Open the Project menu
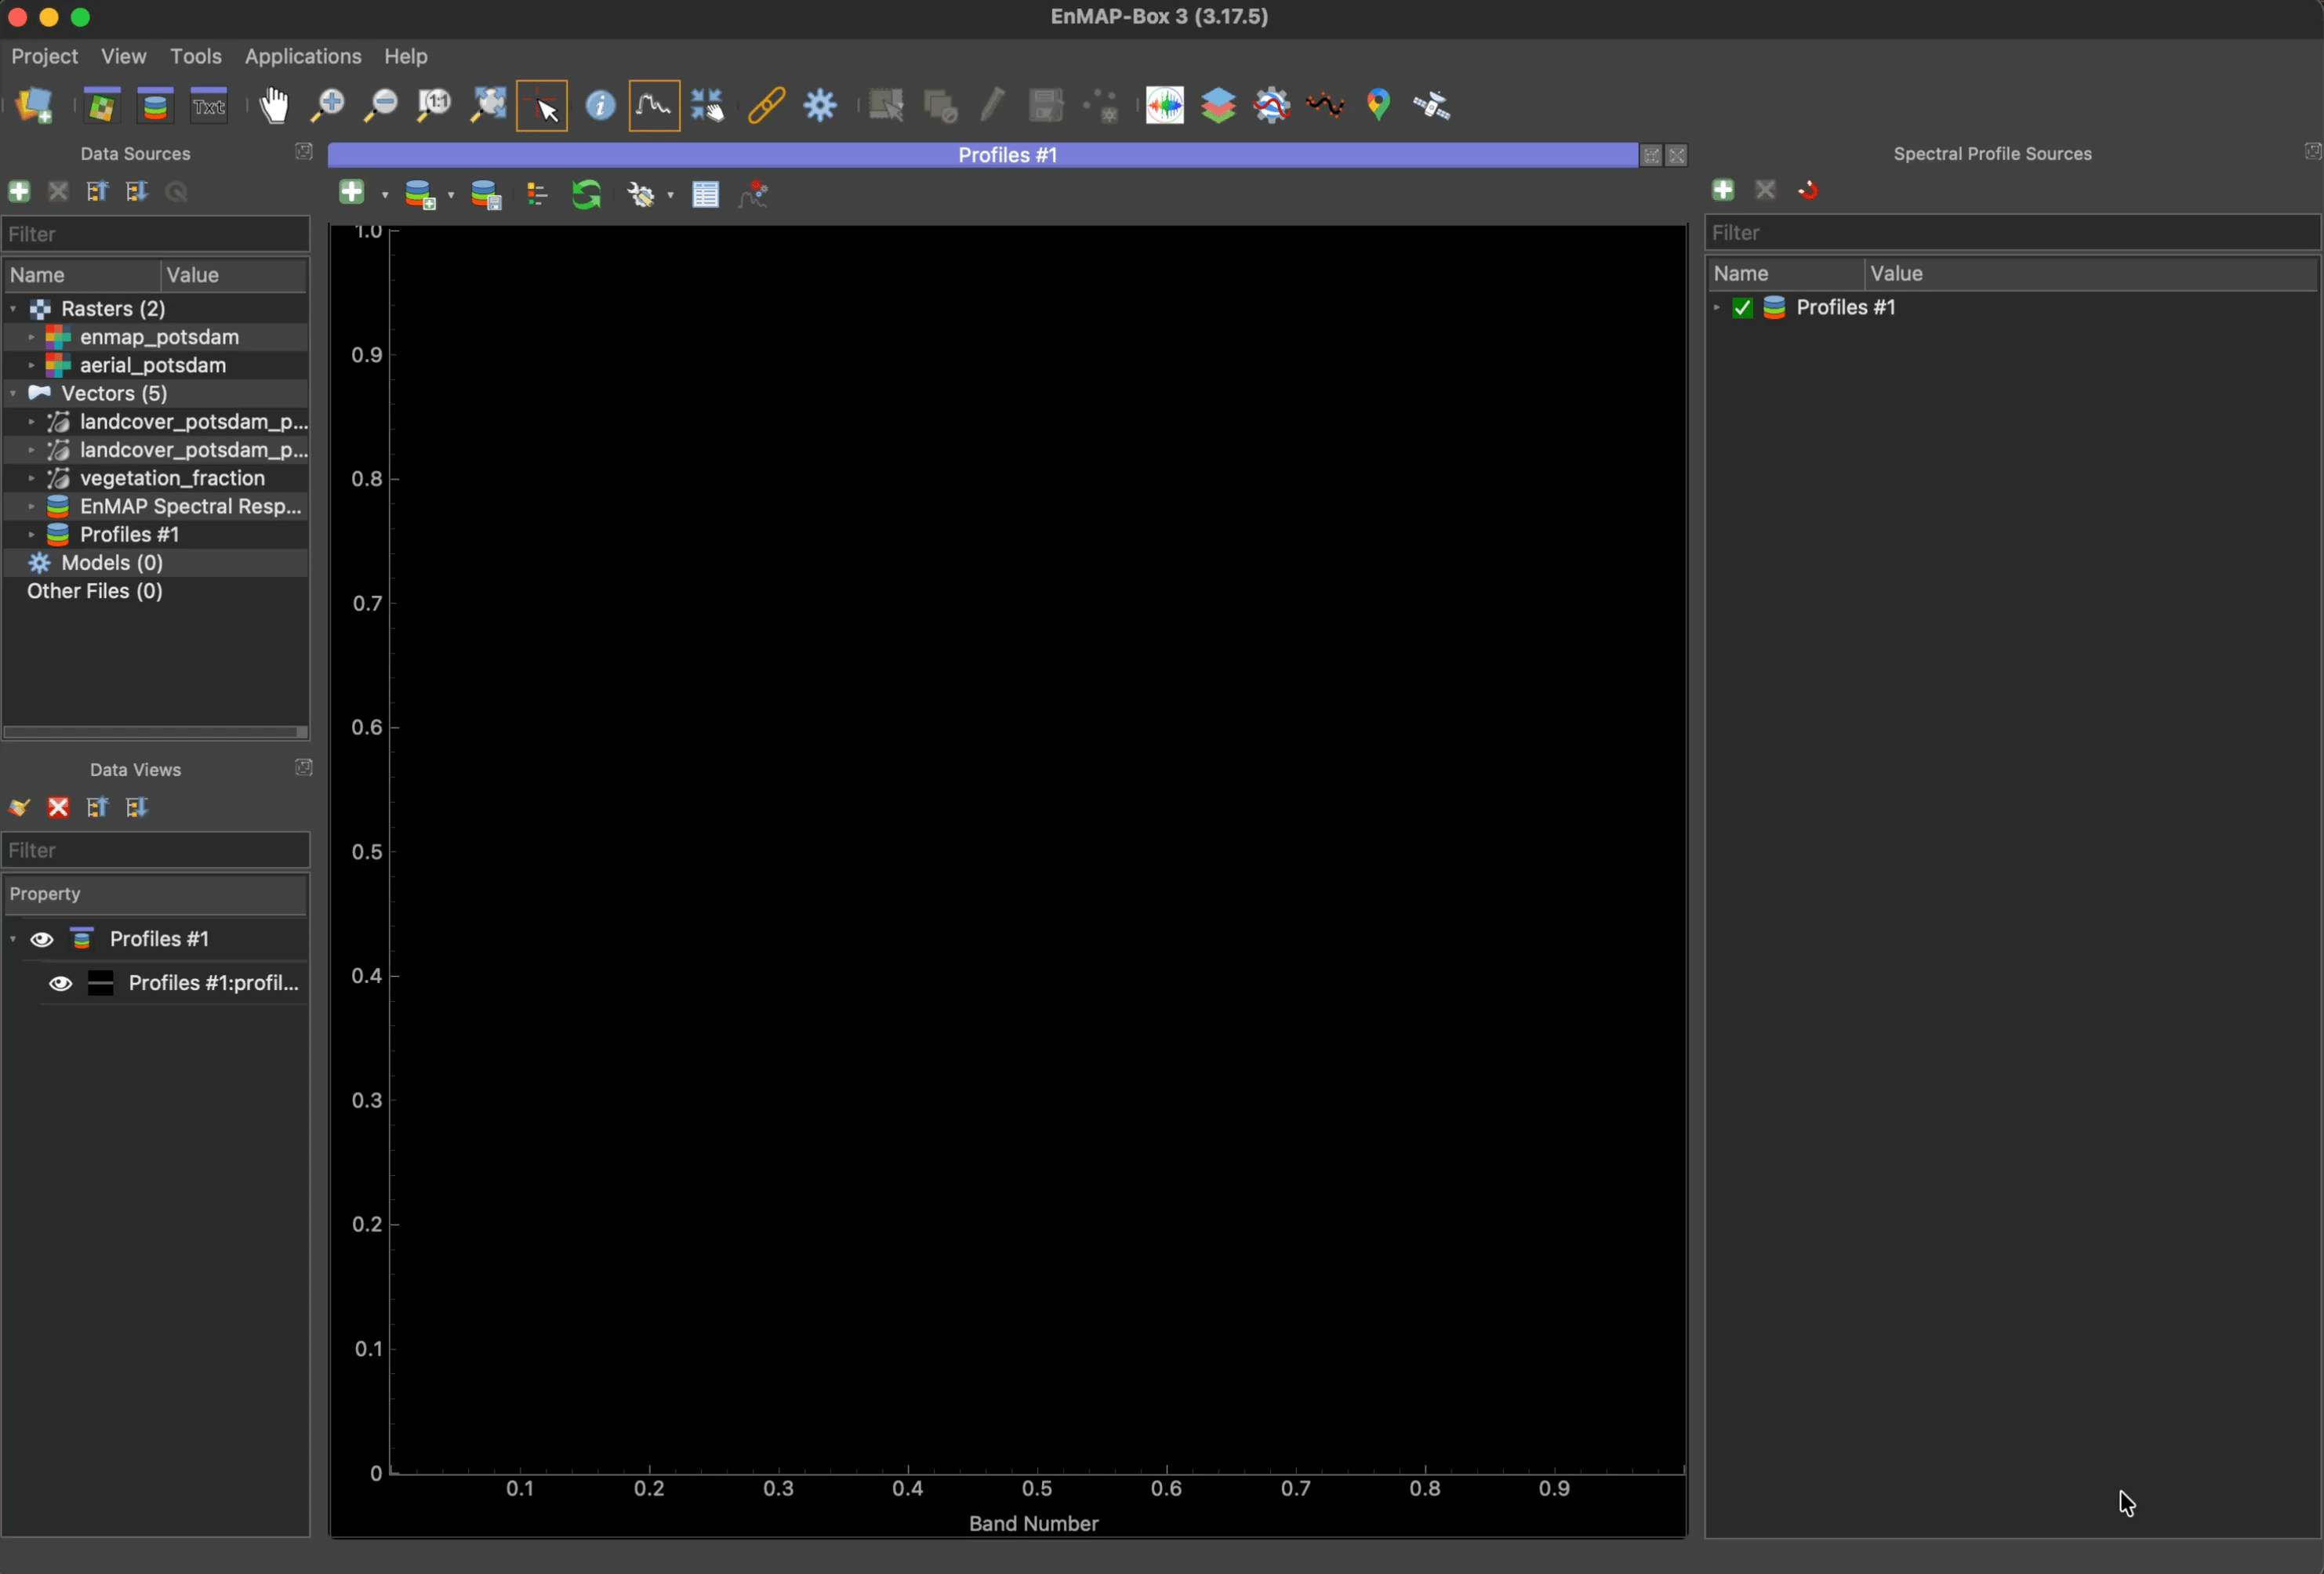Screen dimensions: 2324x1574 click(x=44, y=56)
